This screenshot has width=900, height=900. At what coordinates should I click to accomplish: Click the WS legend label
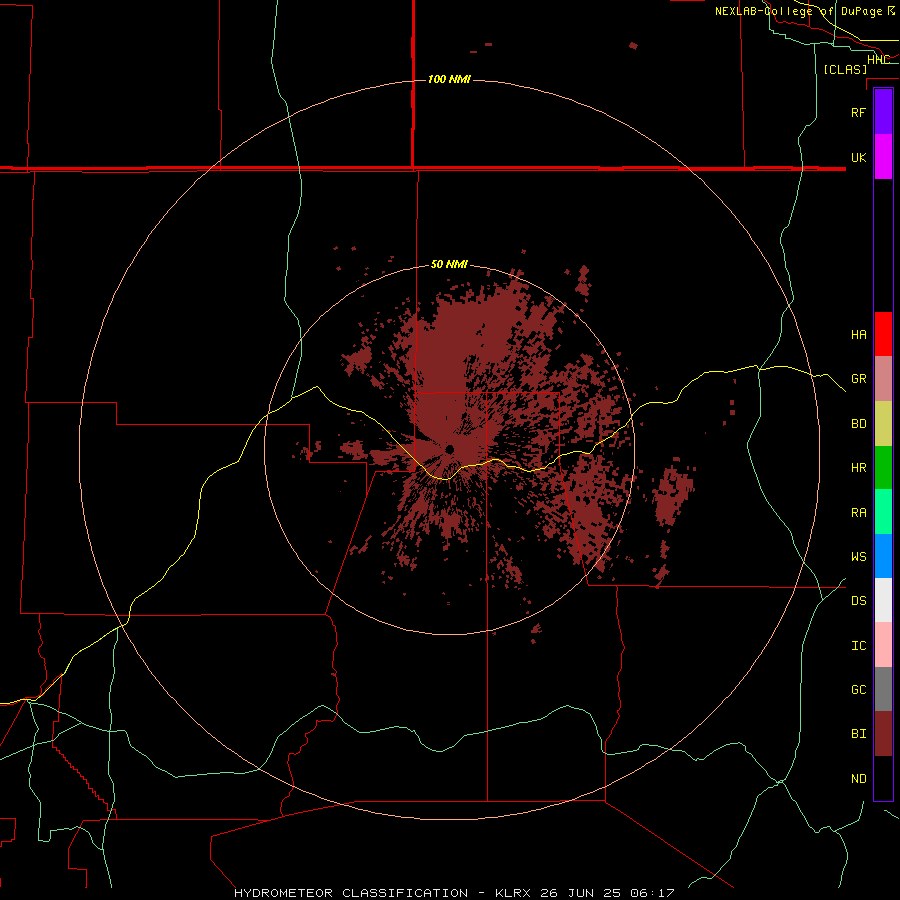point(858,557)
